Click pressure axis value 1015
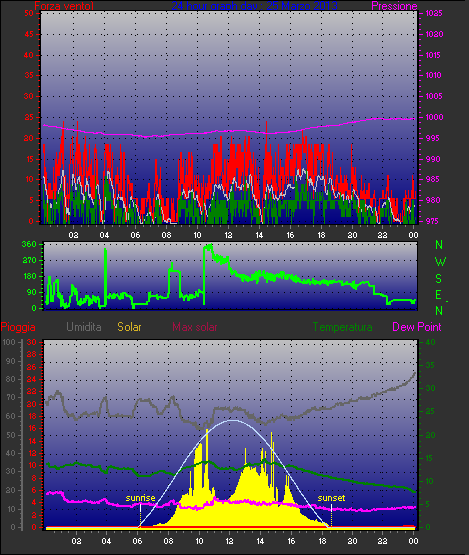This screenshot has width=469, height=555. click(x=434, y=55)
